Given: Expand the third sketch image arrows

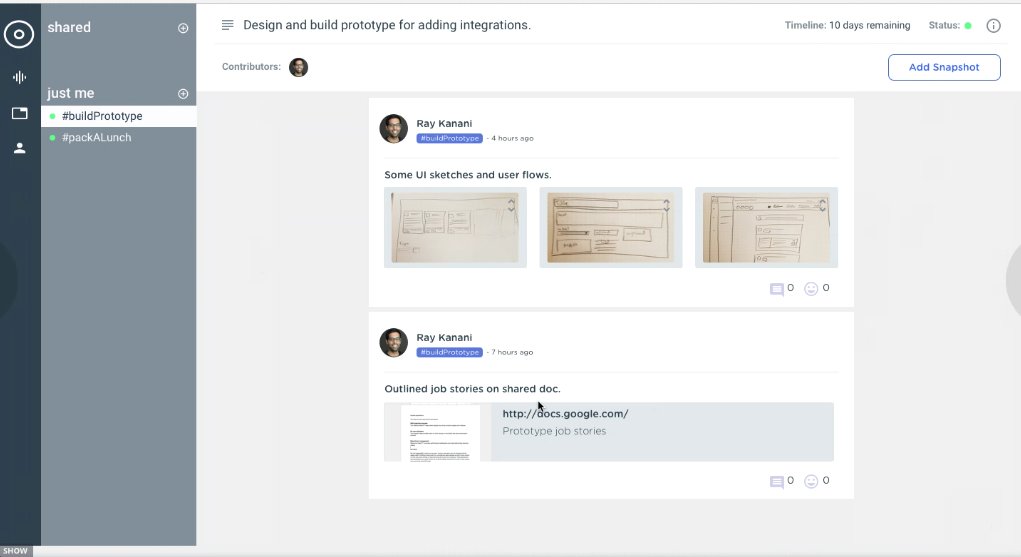Looking at the screenshot, I should tap(822, 205).
